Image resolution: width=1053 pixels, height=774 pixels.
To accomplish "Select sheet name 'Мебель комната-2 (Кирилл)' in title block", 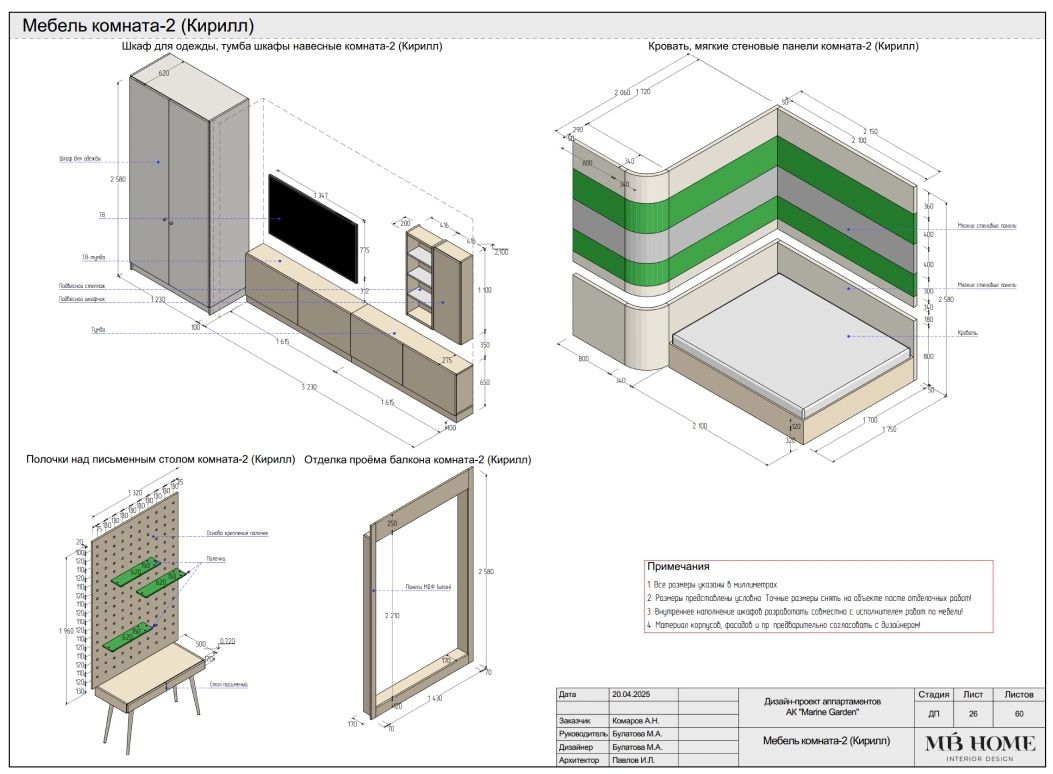I will (826, 741).
